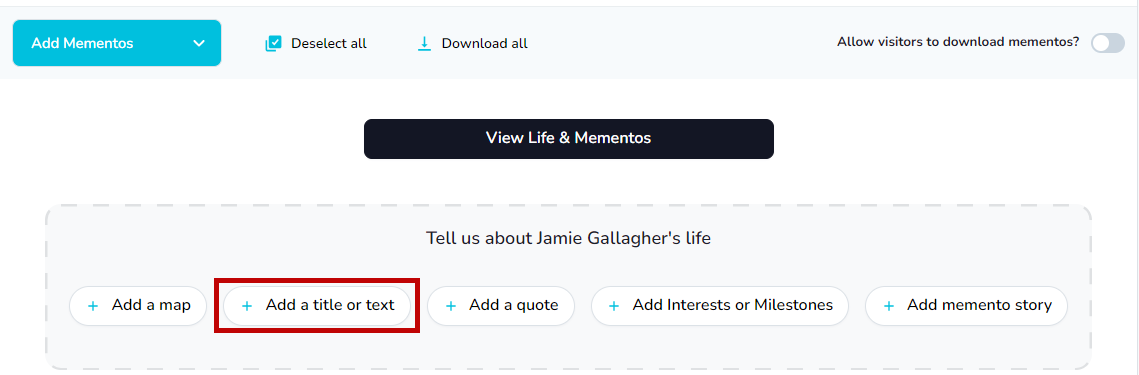Select Add Interests or Milestones

[x=720, y=306]
